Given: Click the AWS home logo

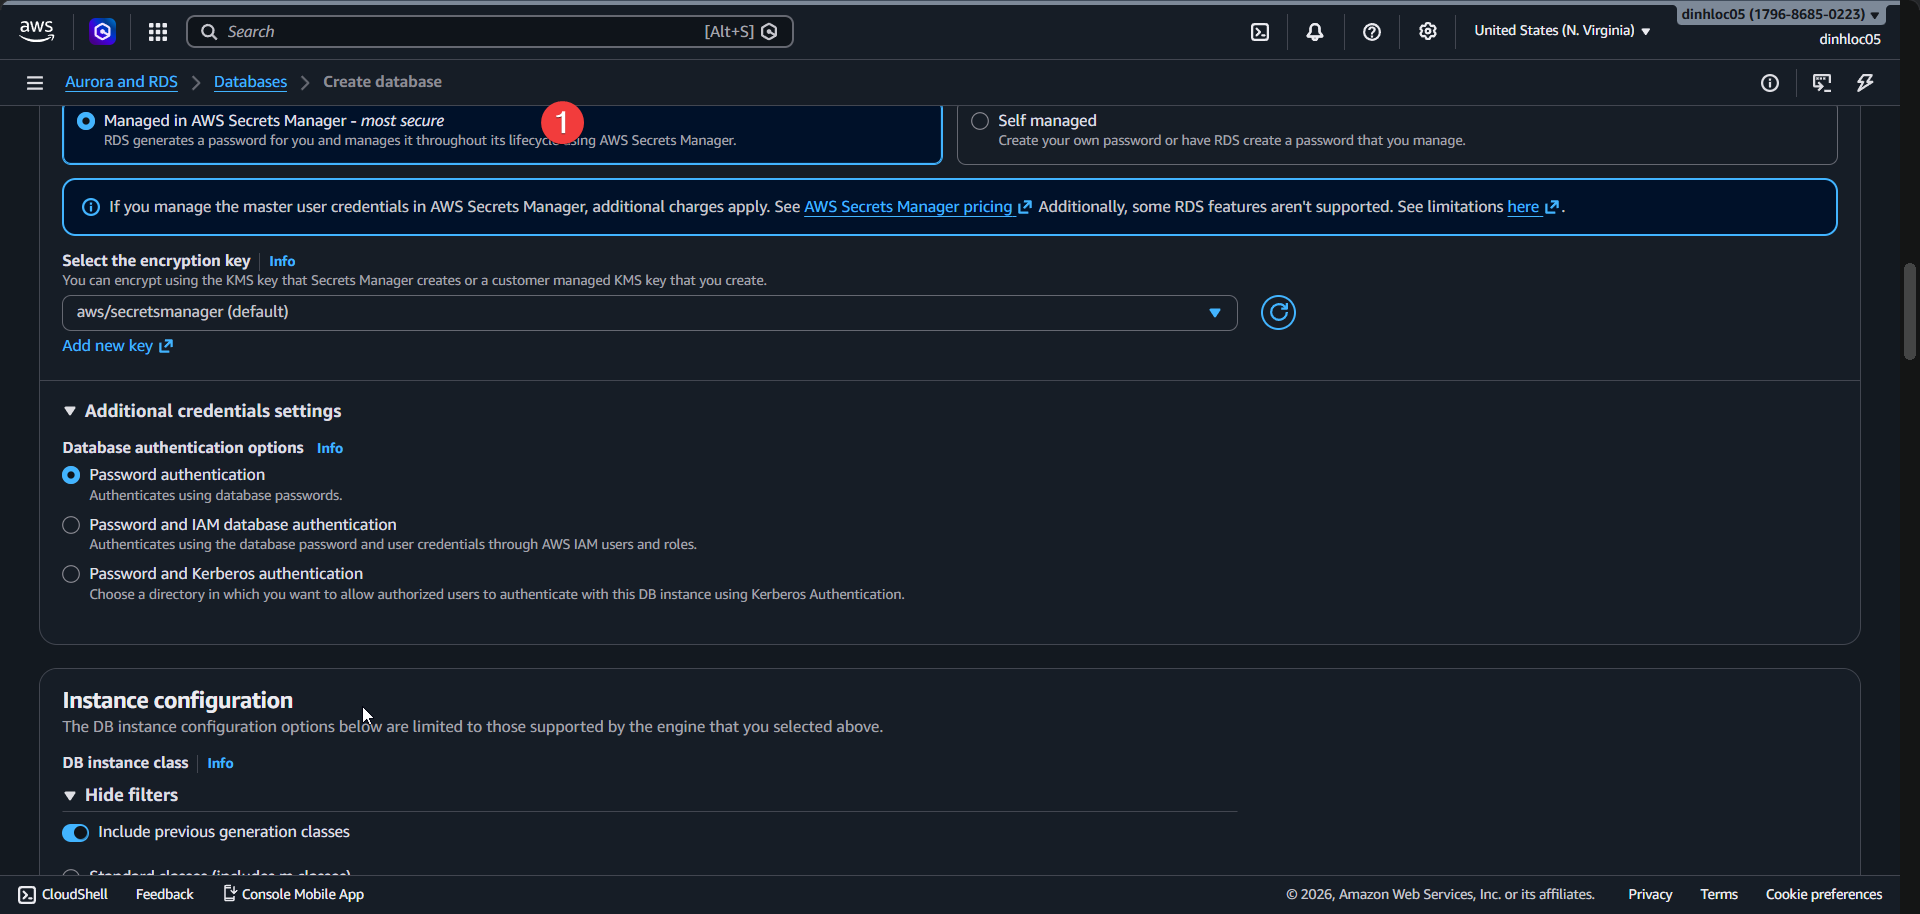Looking at the screenshot, I should pos(36,30).
